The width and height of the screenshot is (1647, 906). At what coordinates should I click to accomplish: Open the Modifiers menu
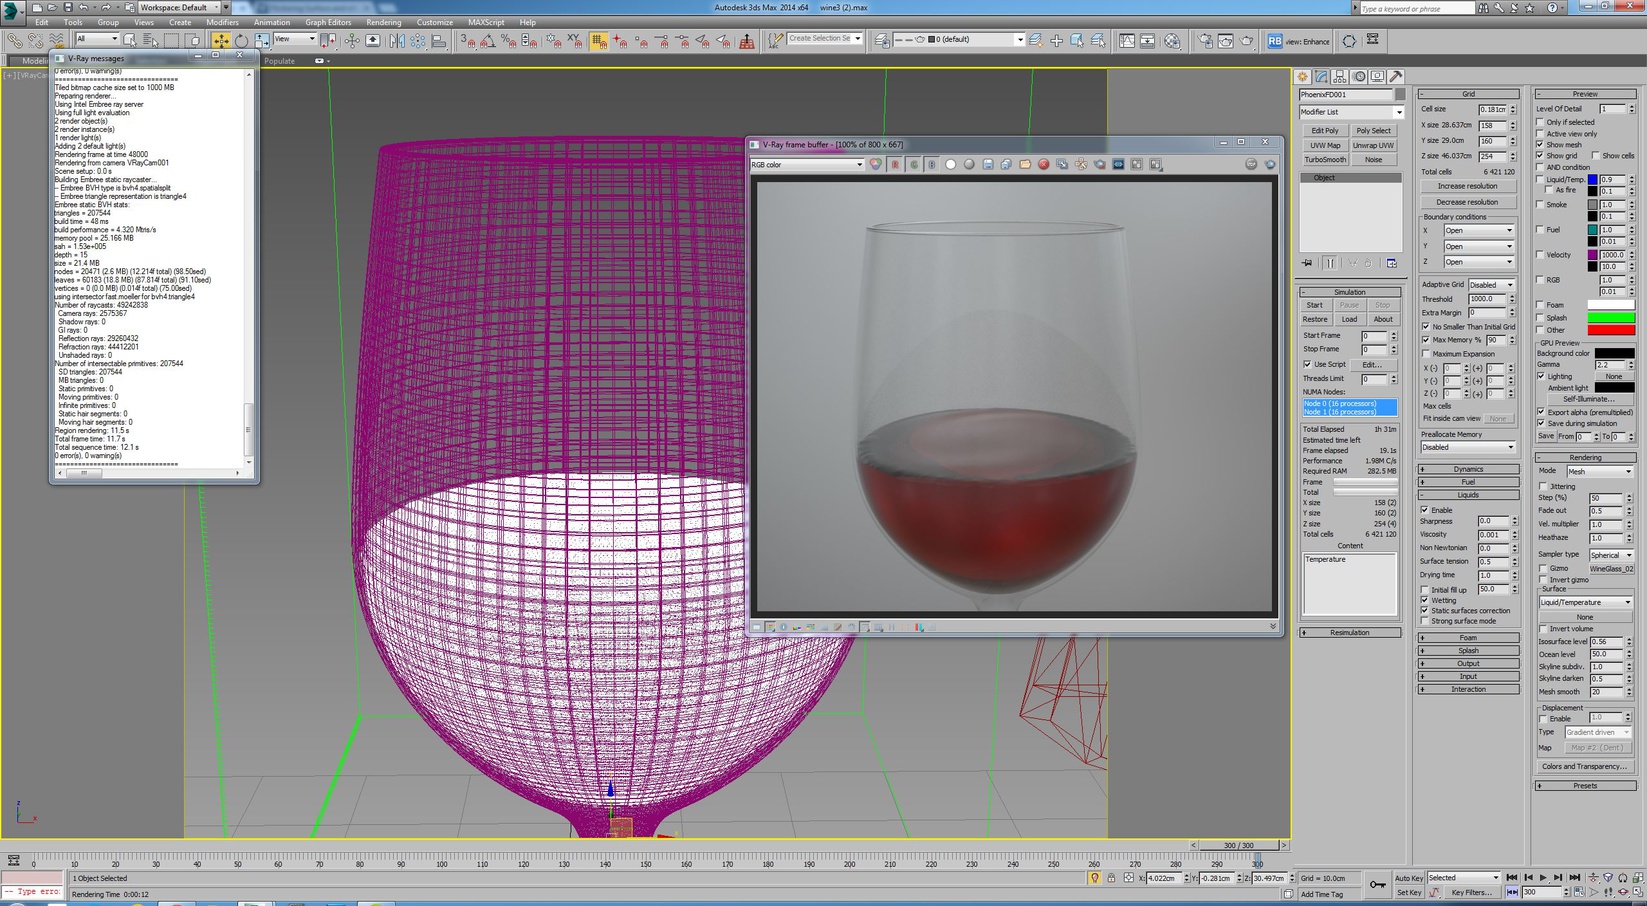click(x=222, y=22)
